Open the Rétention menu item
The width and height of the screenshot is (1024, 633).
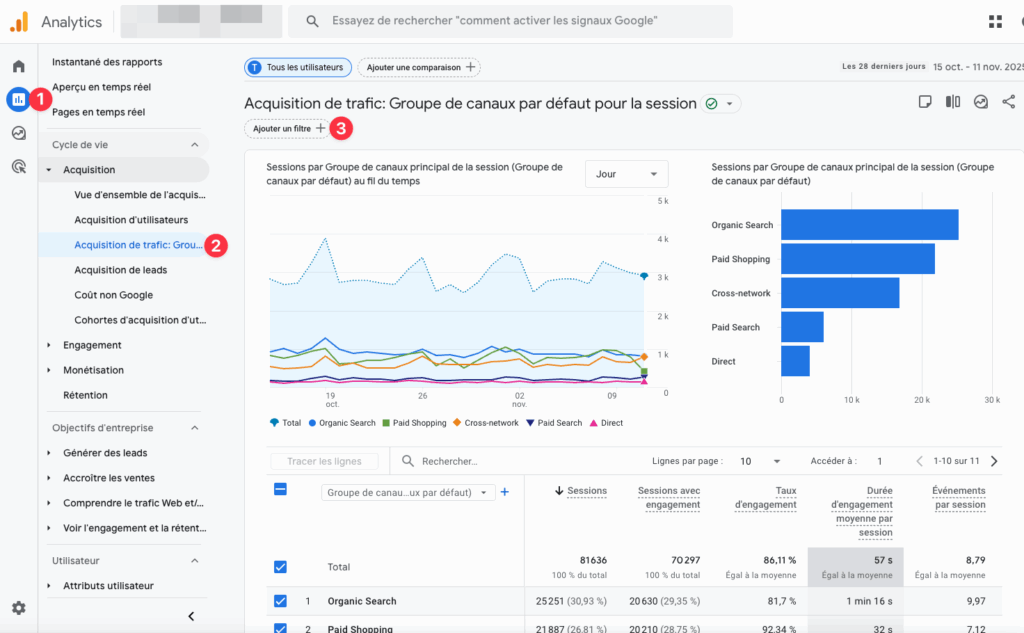click(x=85, y=395)
